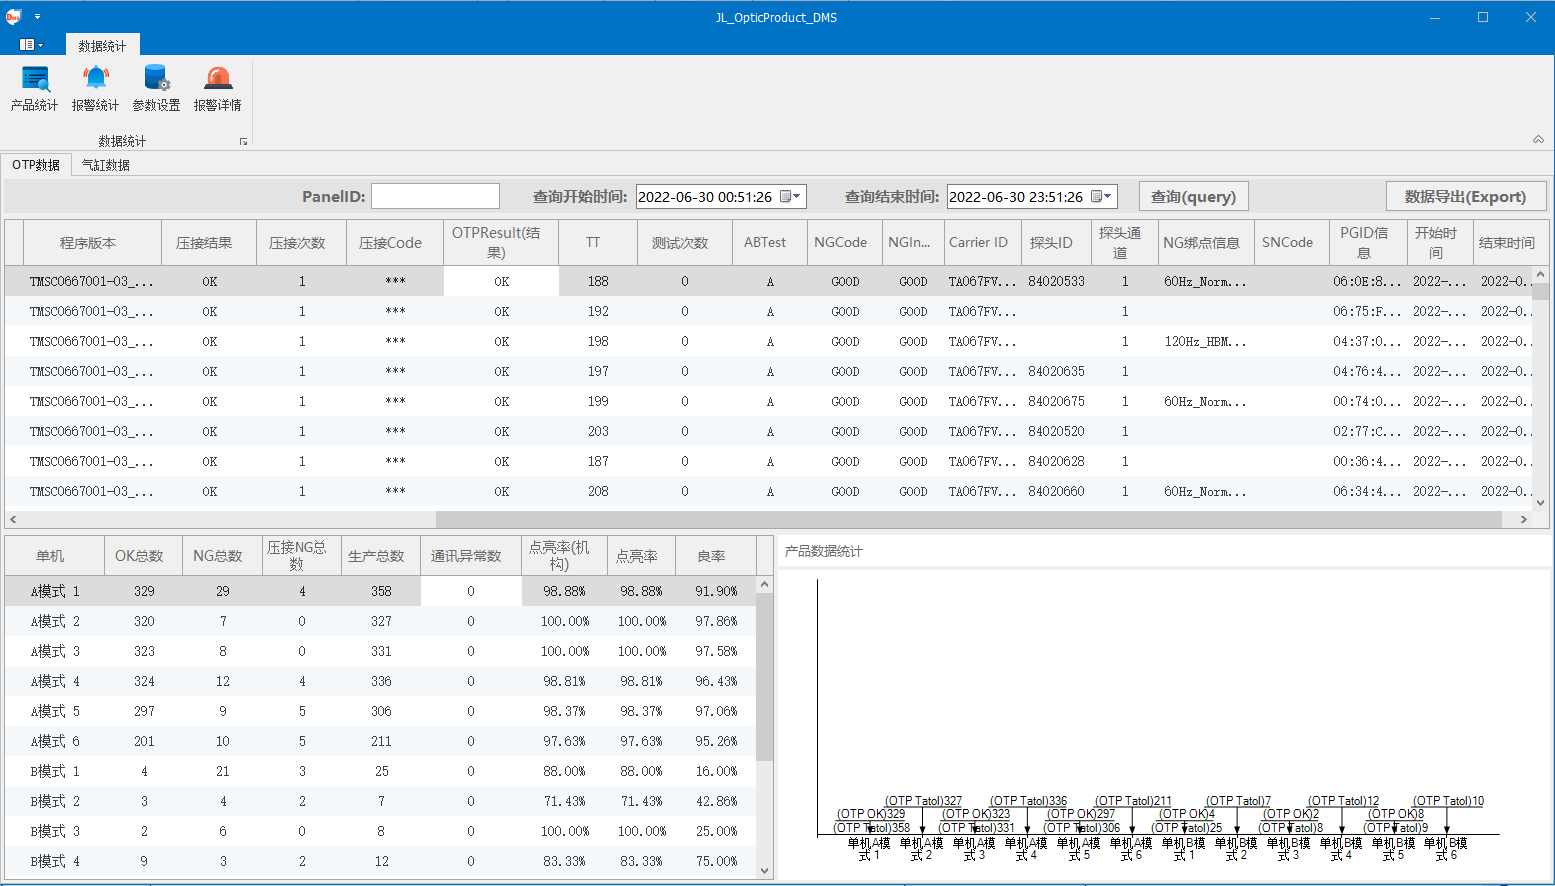This screenshot has height=886, width=1555.
Task: Click the 查询(query) button
Action: point(1193,197)
